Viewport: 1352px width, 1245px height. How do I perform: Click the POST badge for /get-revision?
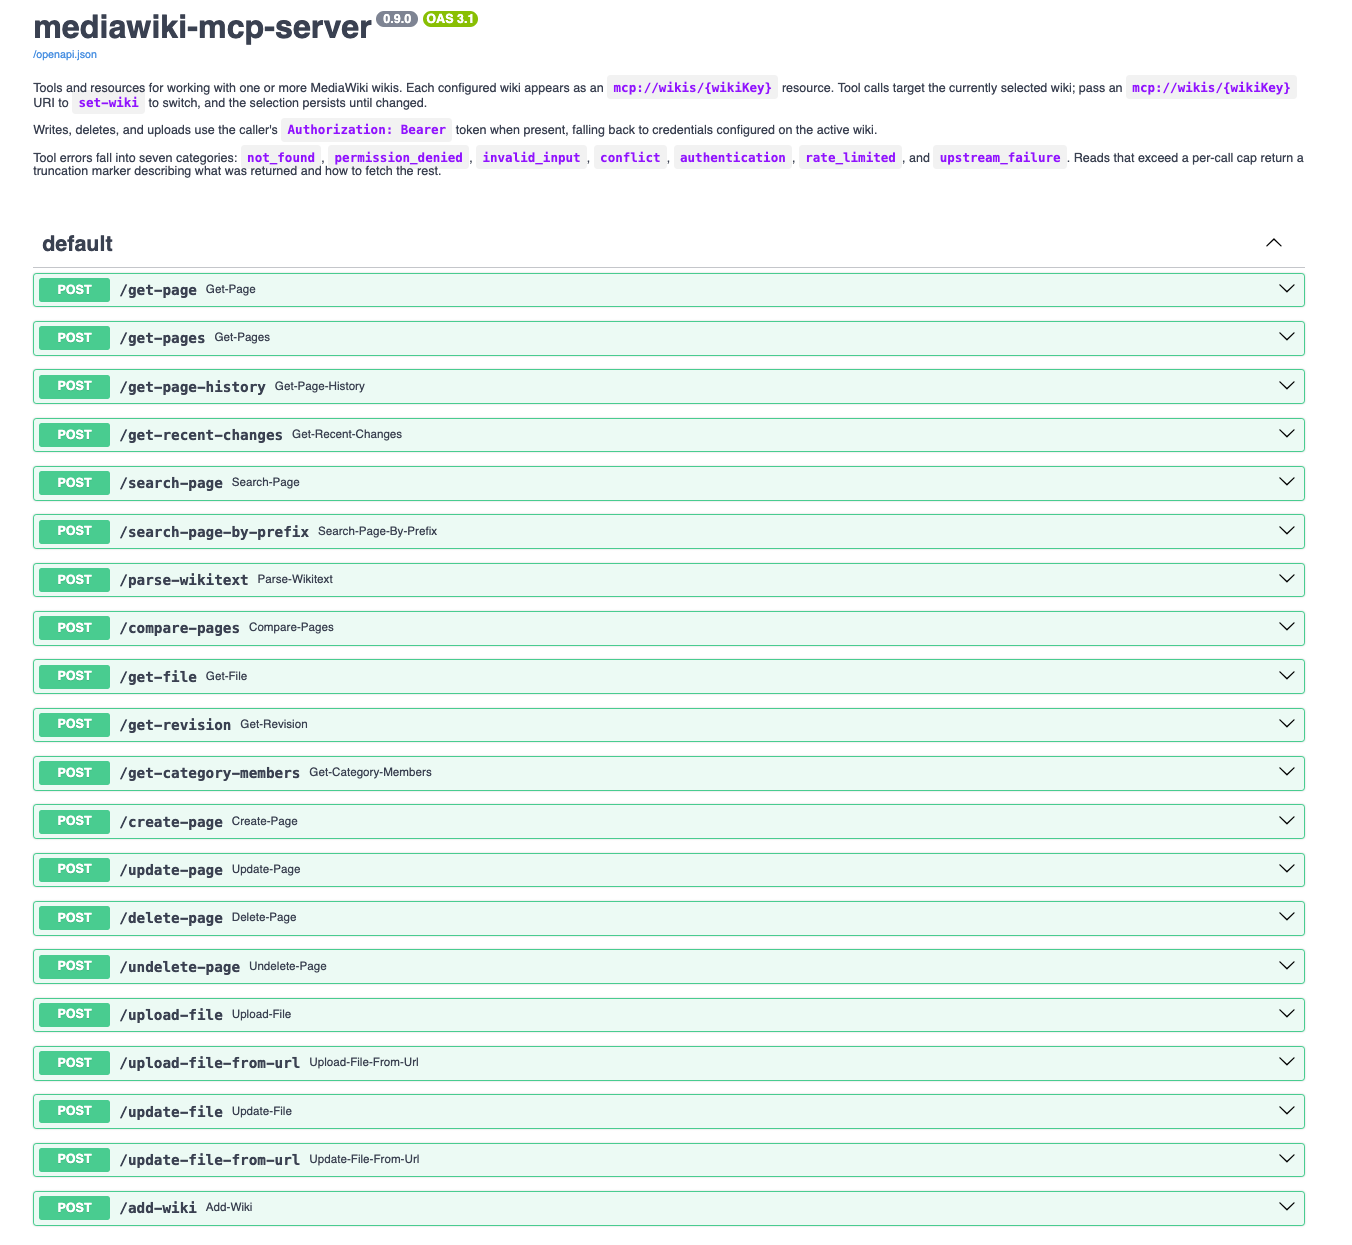[x=74, y=724]
